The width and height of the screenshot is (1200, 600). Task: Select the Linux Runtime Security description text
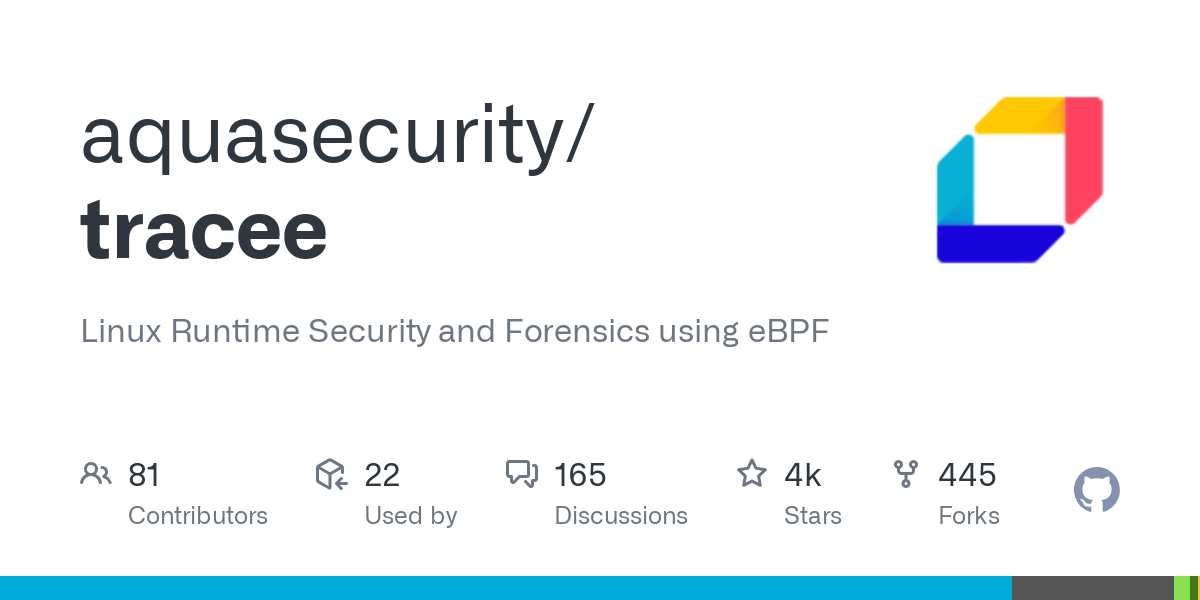455,331
